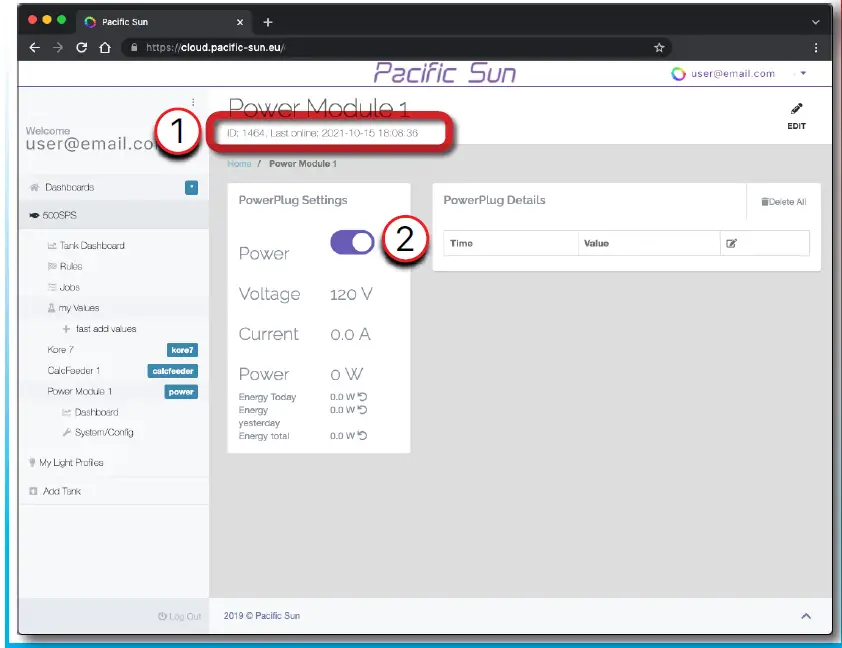Open a new browser tab
The height and width of the screenshot is (648, 842).
268,22
